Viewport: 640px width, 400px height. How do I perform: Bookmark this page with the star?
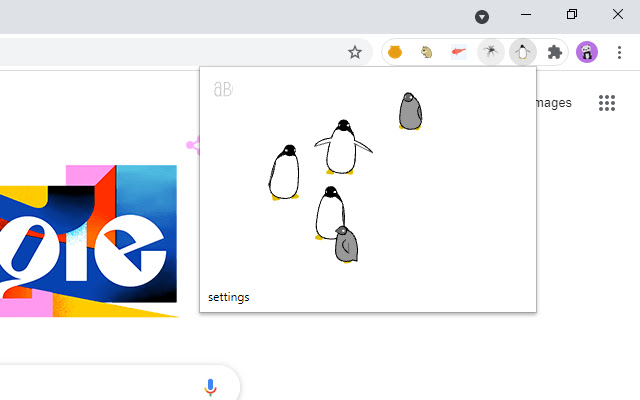354,52
